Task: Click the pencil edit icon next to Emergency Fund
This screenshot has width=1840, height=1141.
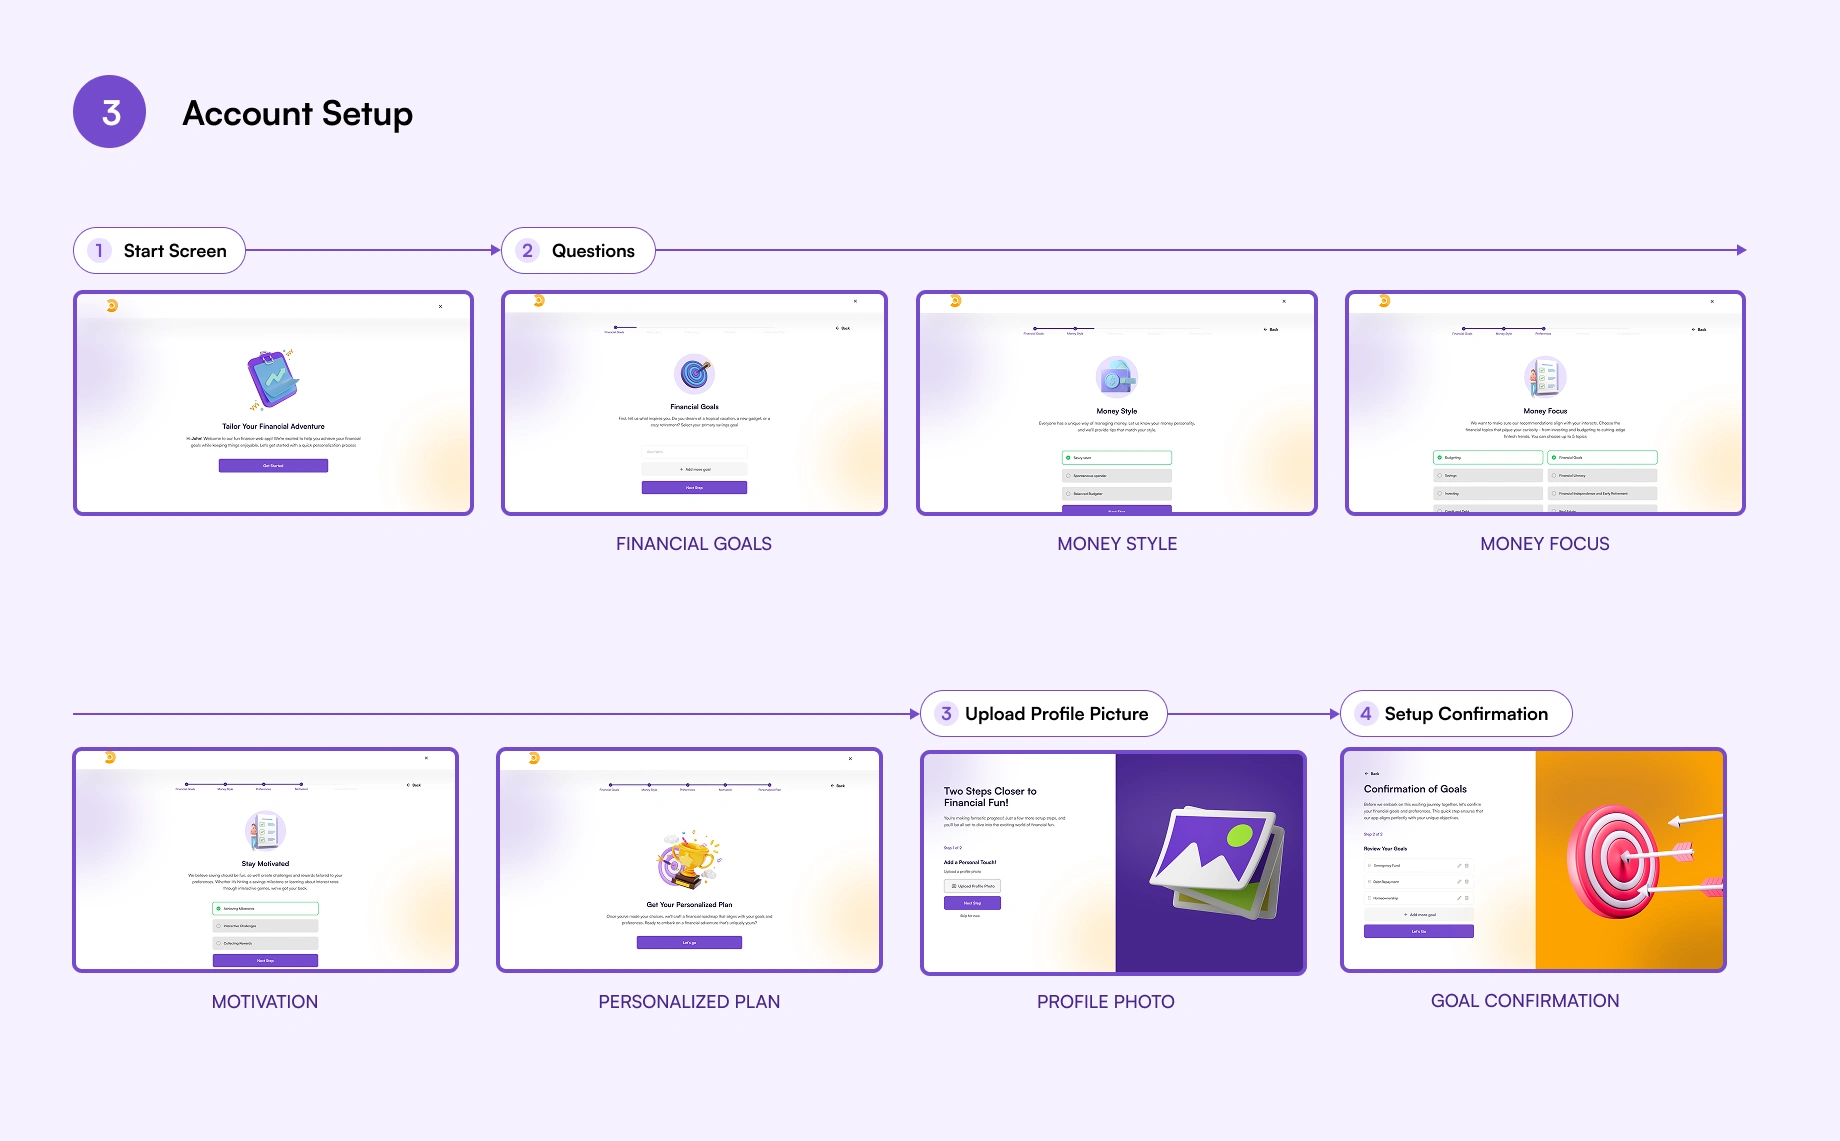Action: (x=1459, y=866)
